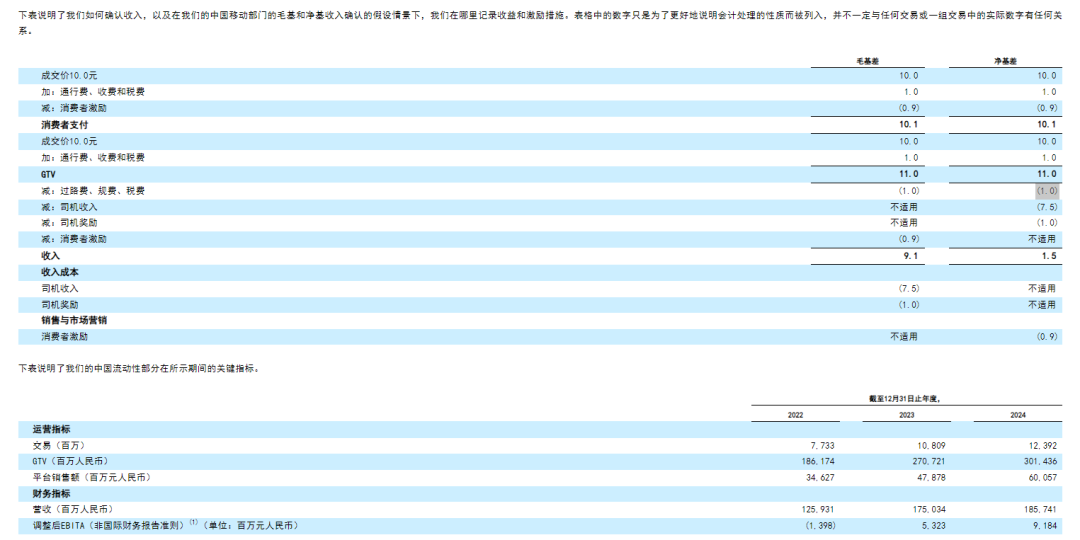This screenshot has width=1080, height=540.
Task: Select the 2022 year column header
Action: pyautogui.click(x=795, y=414)
